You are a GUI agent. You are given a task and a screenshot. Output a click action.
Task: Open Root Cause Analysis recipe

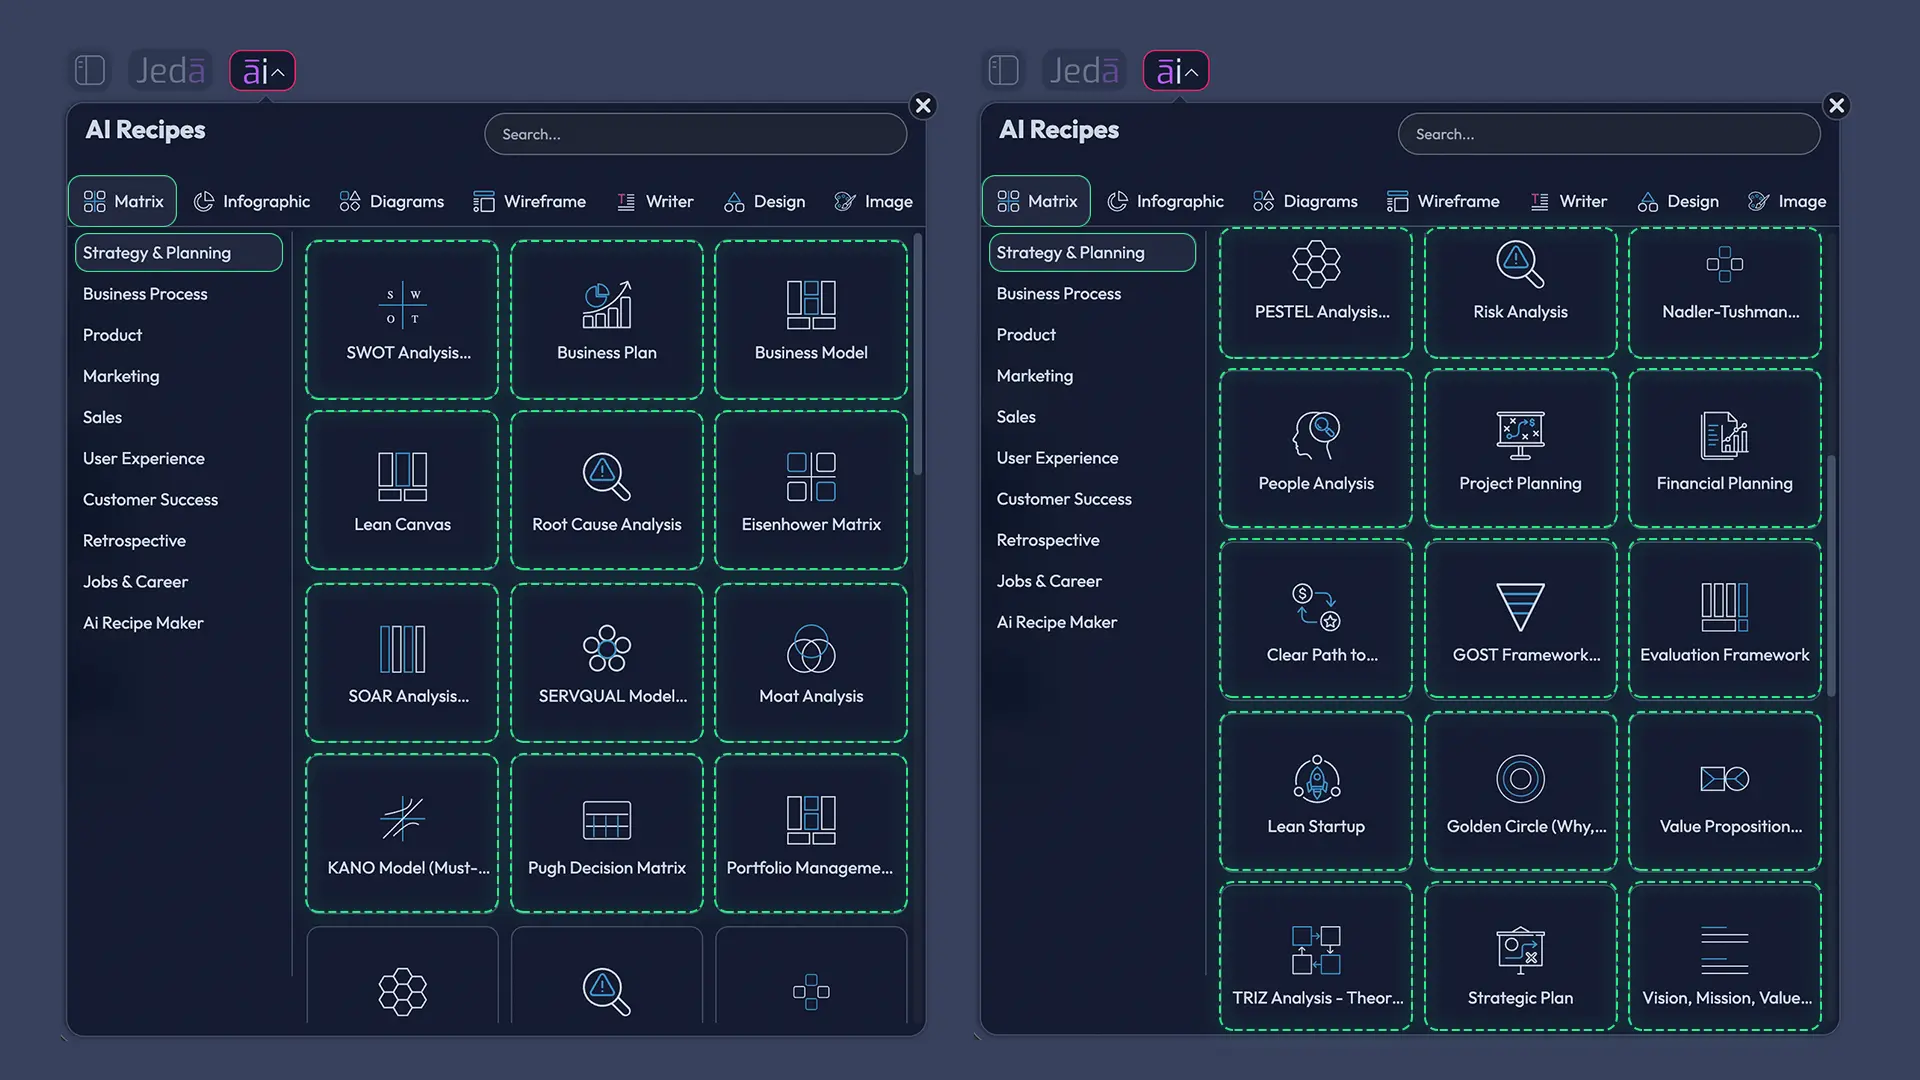607,491
